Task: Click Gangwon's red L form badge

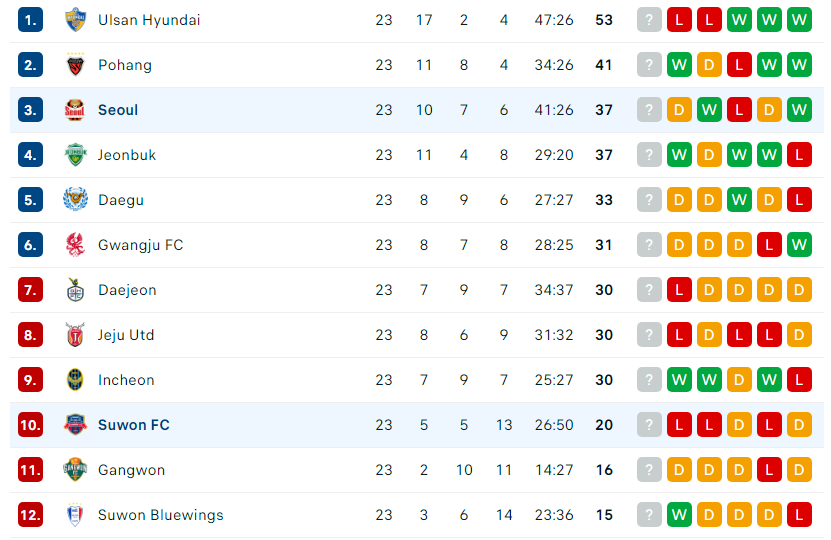Action: coord(769,470)
